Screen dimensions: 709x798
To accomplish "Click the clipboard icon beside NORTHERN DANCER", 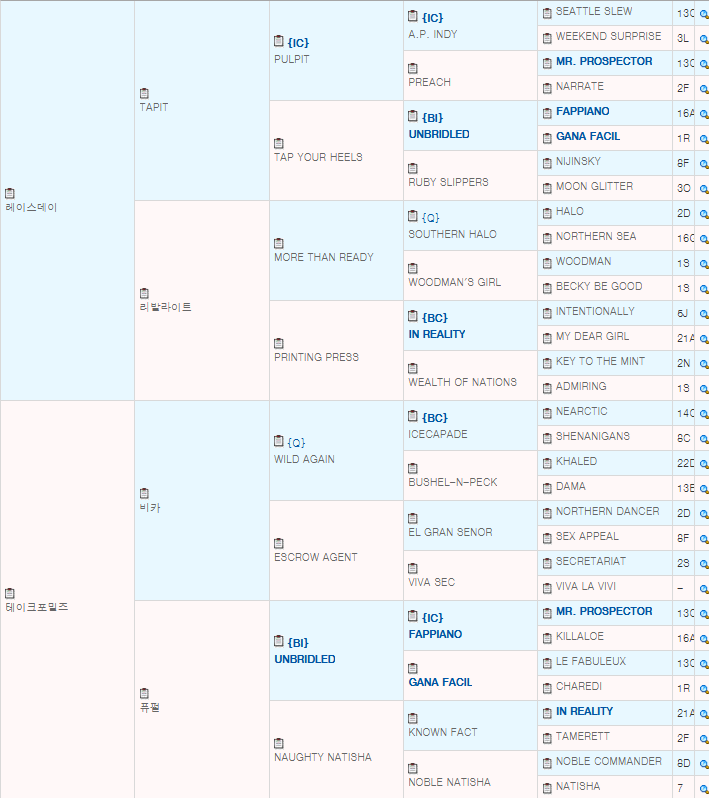I will click(547, 512).
